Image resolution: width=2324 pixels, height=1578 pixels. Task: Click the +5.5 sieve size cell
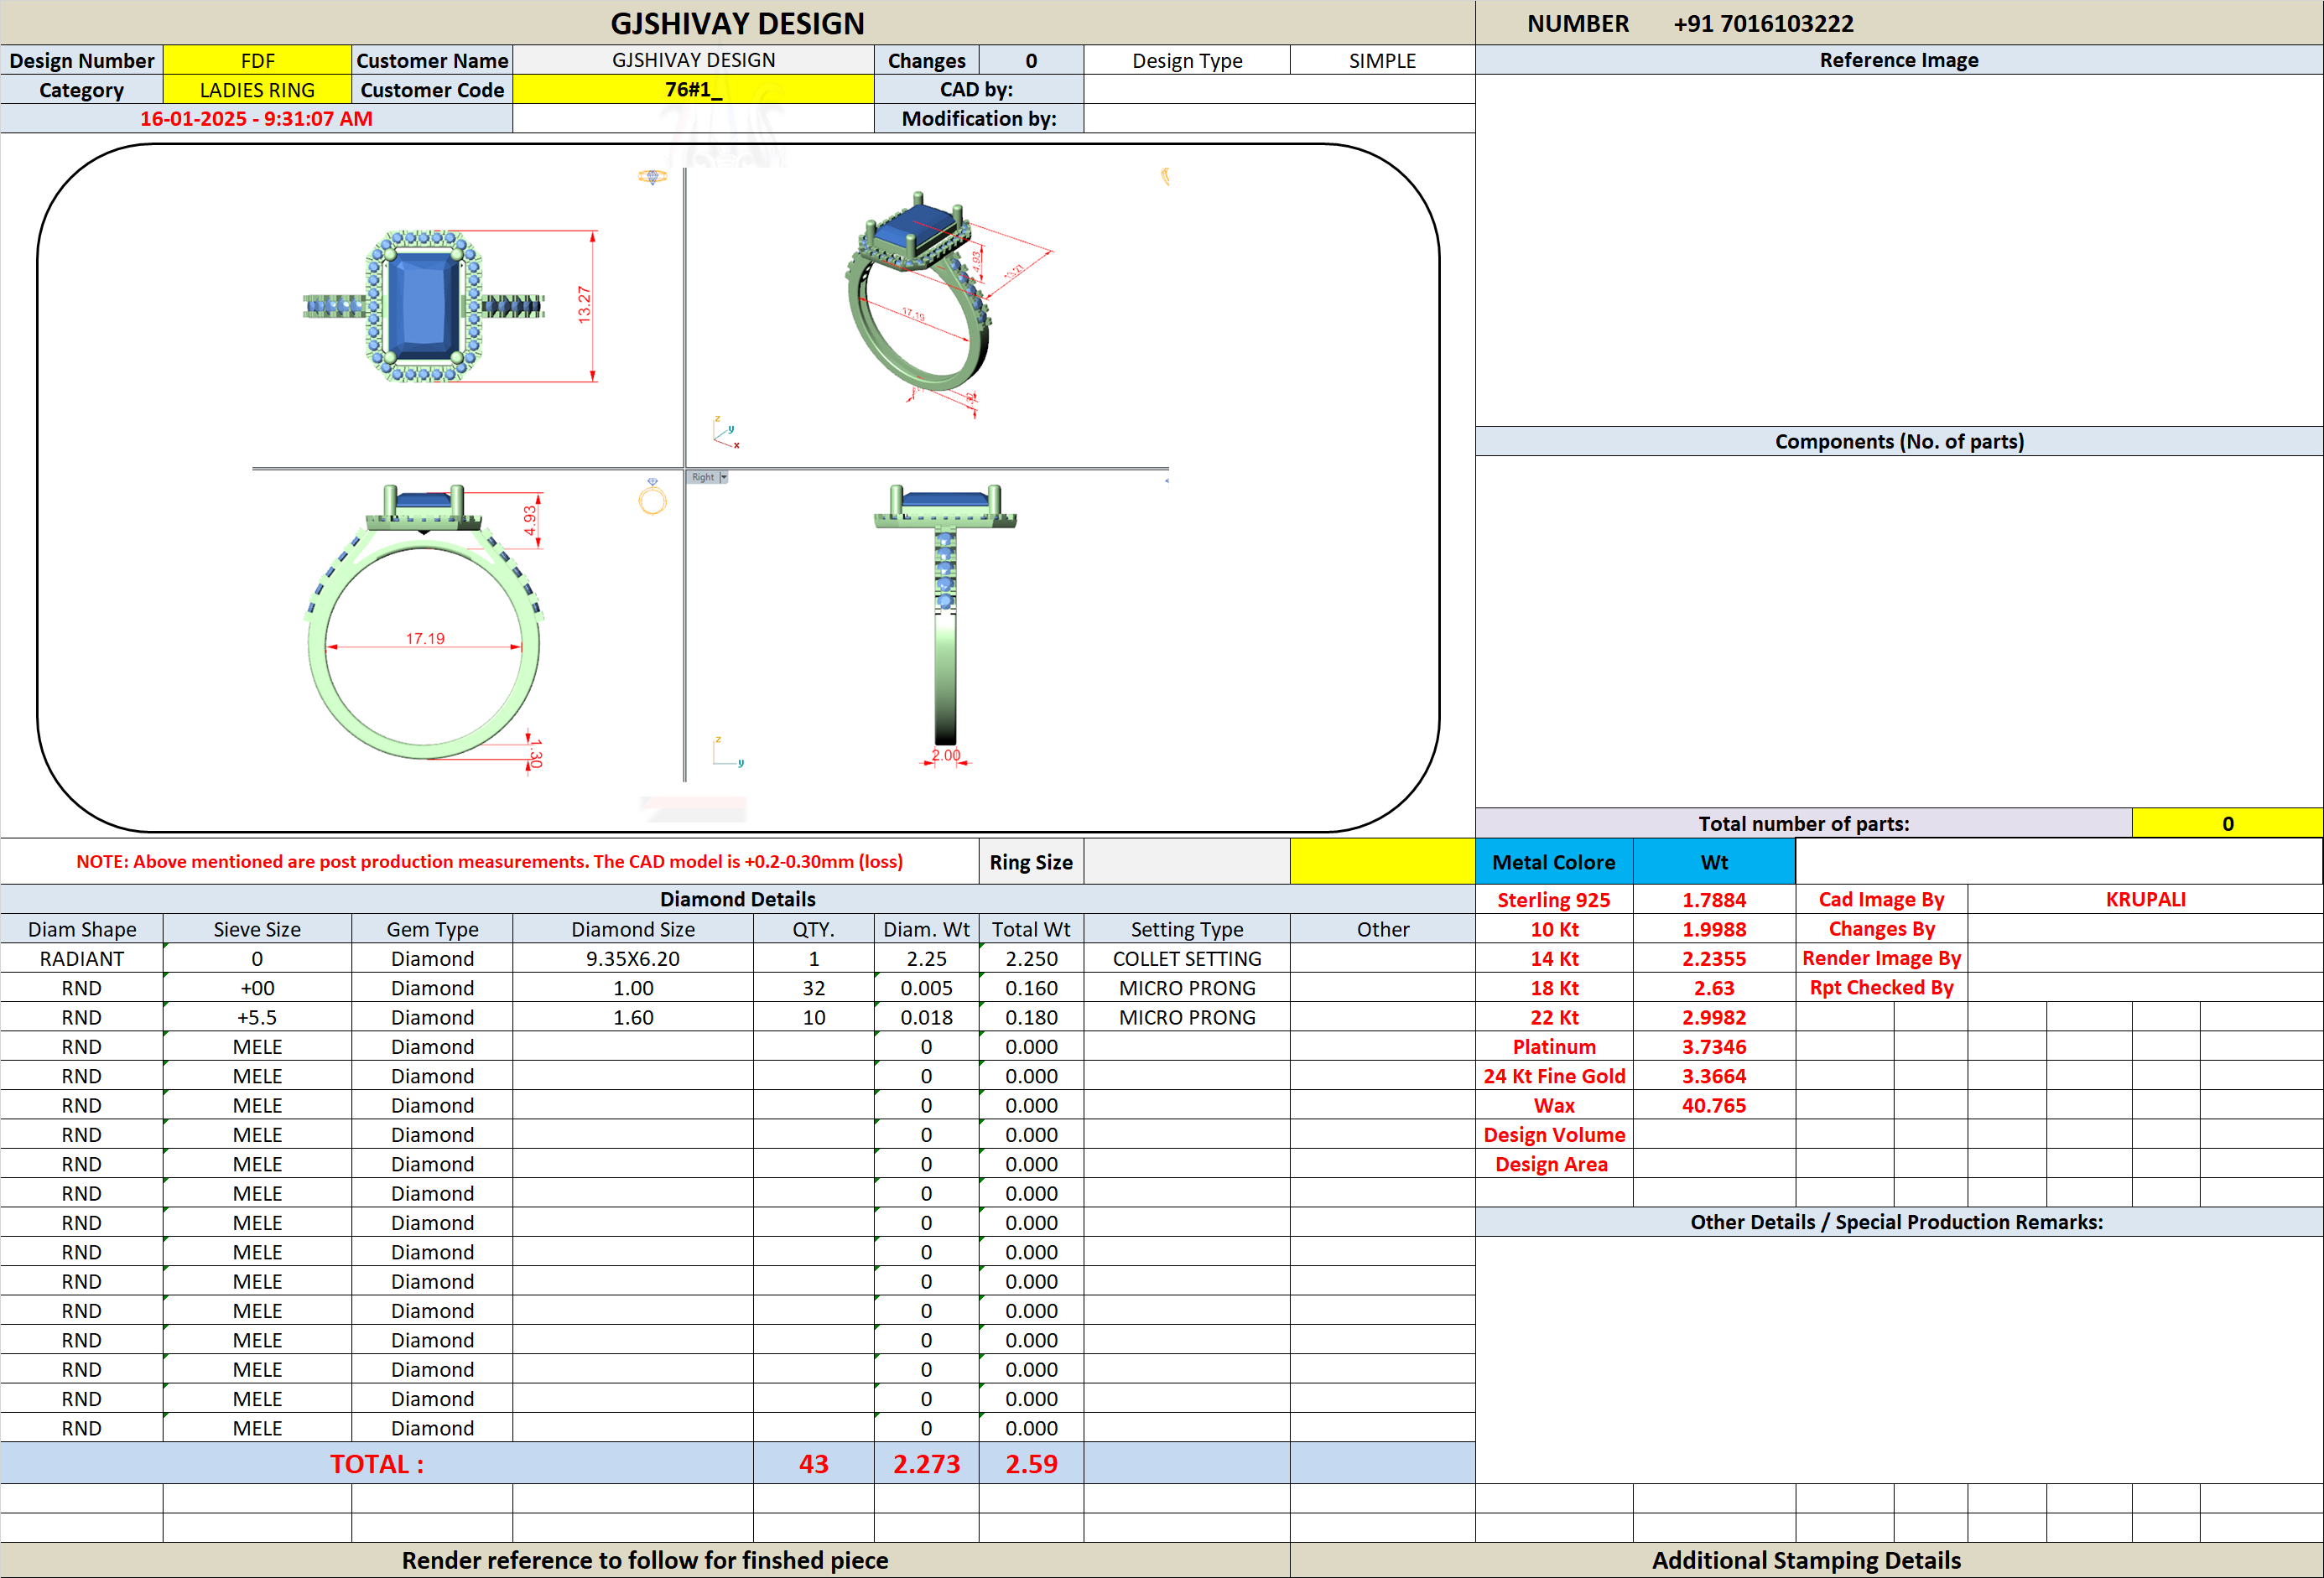coord(257,1017)
